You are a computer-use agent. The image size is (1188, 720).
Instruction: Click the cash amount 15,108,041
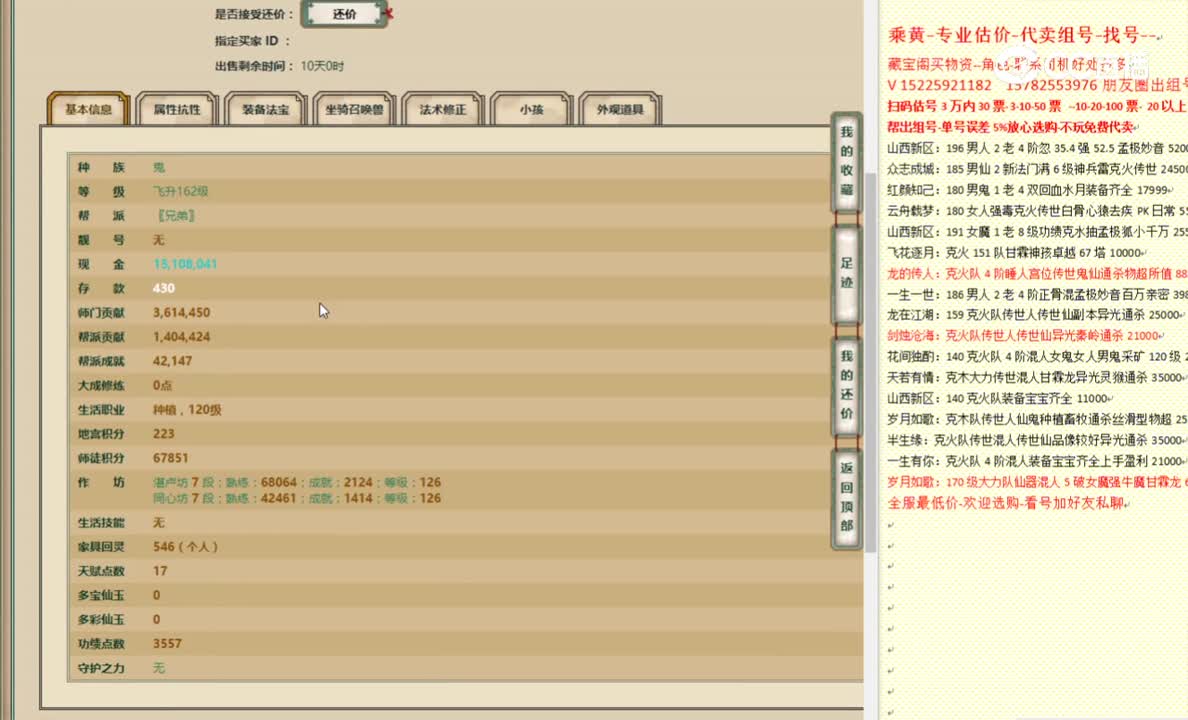185,264
